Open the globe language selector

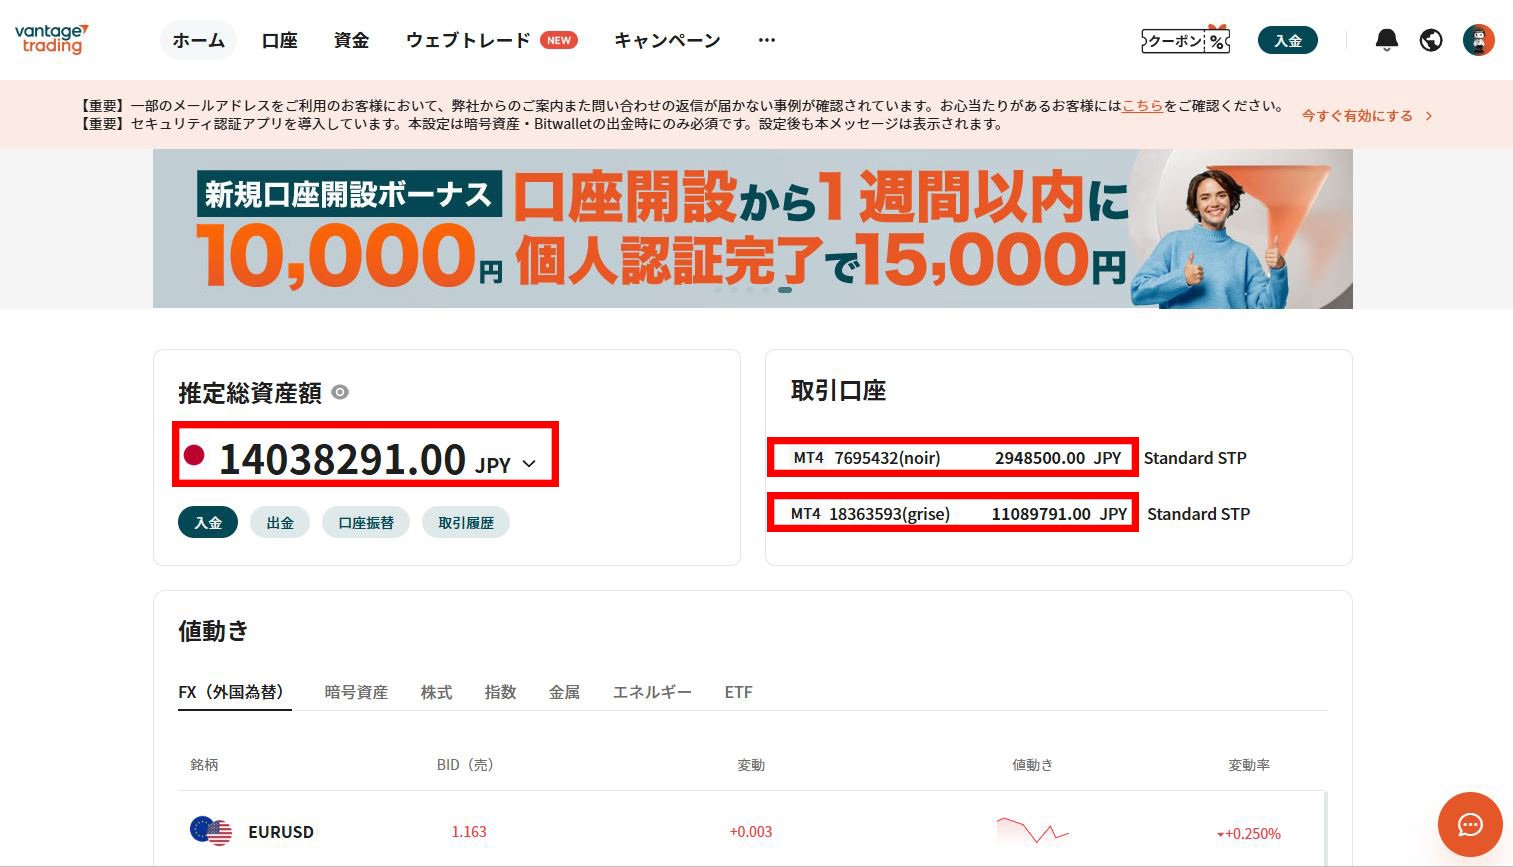point(1431,40)
